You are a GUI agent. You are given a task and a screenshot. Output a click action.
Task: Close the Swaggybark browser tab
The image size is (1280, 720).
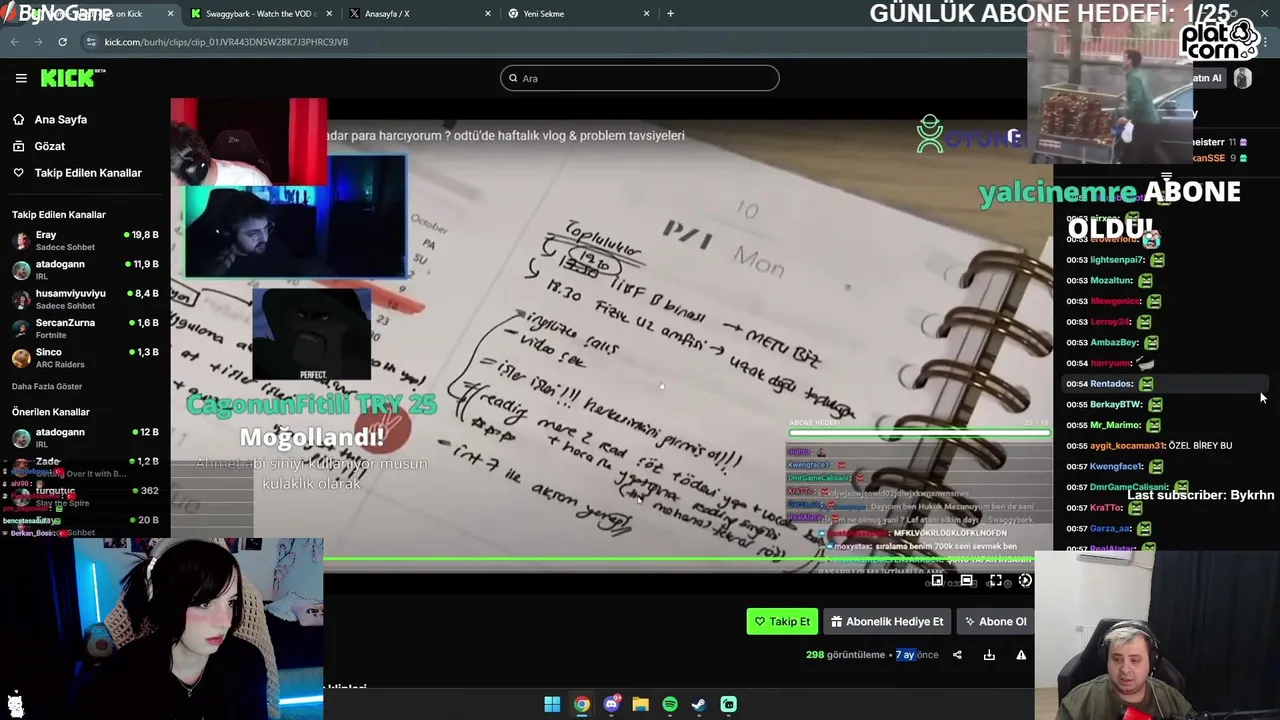click(329, 14)
